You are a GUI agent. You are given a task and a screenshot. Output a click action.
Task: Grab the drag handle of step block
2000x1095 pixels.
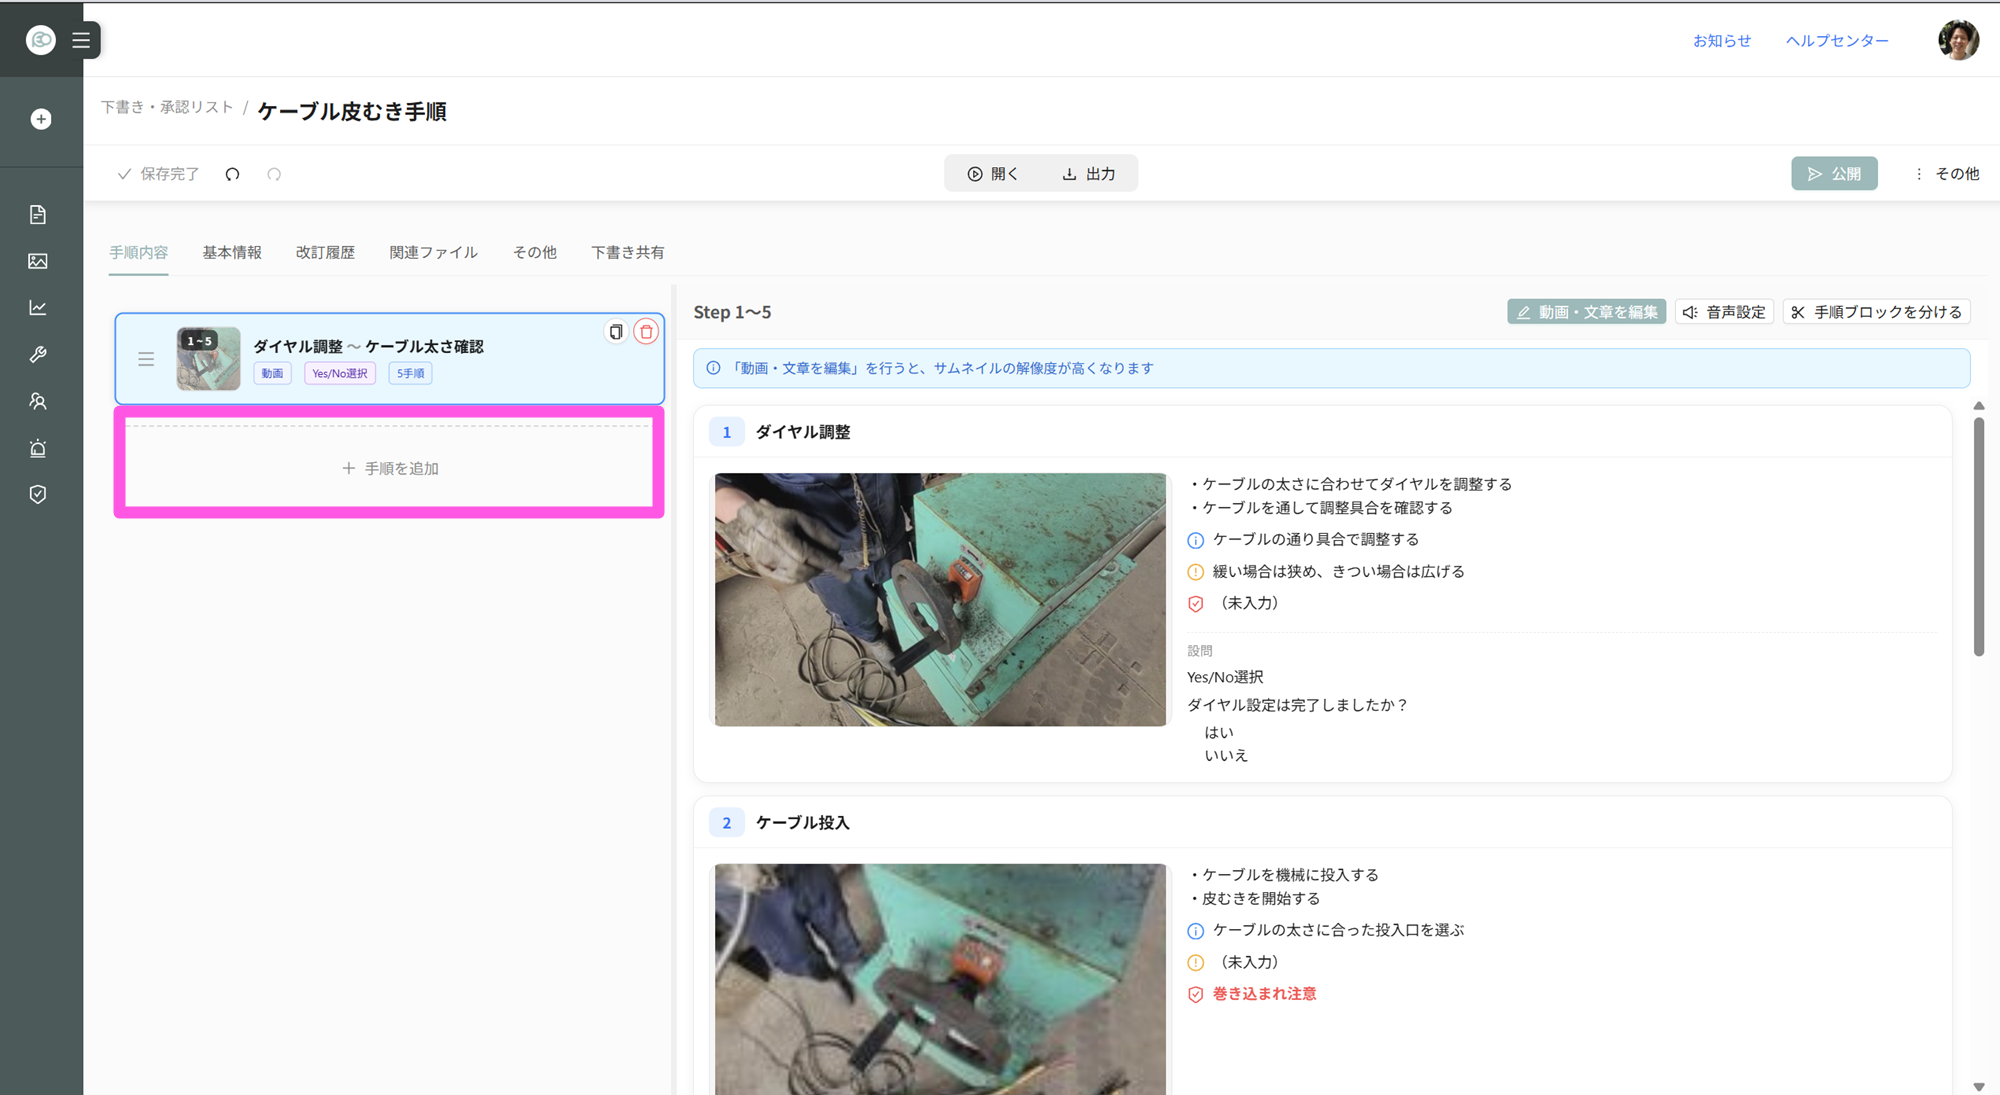(146, 359)
